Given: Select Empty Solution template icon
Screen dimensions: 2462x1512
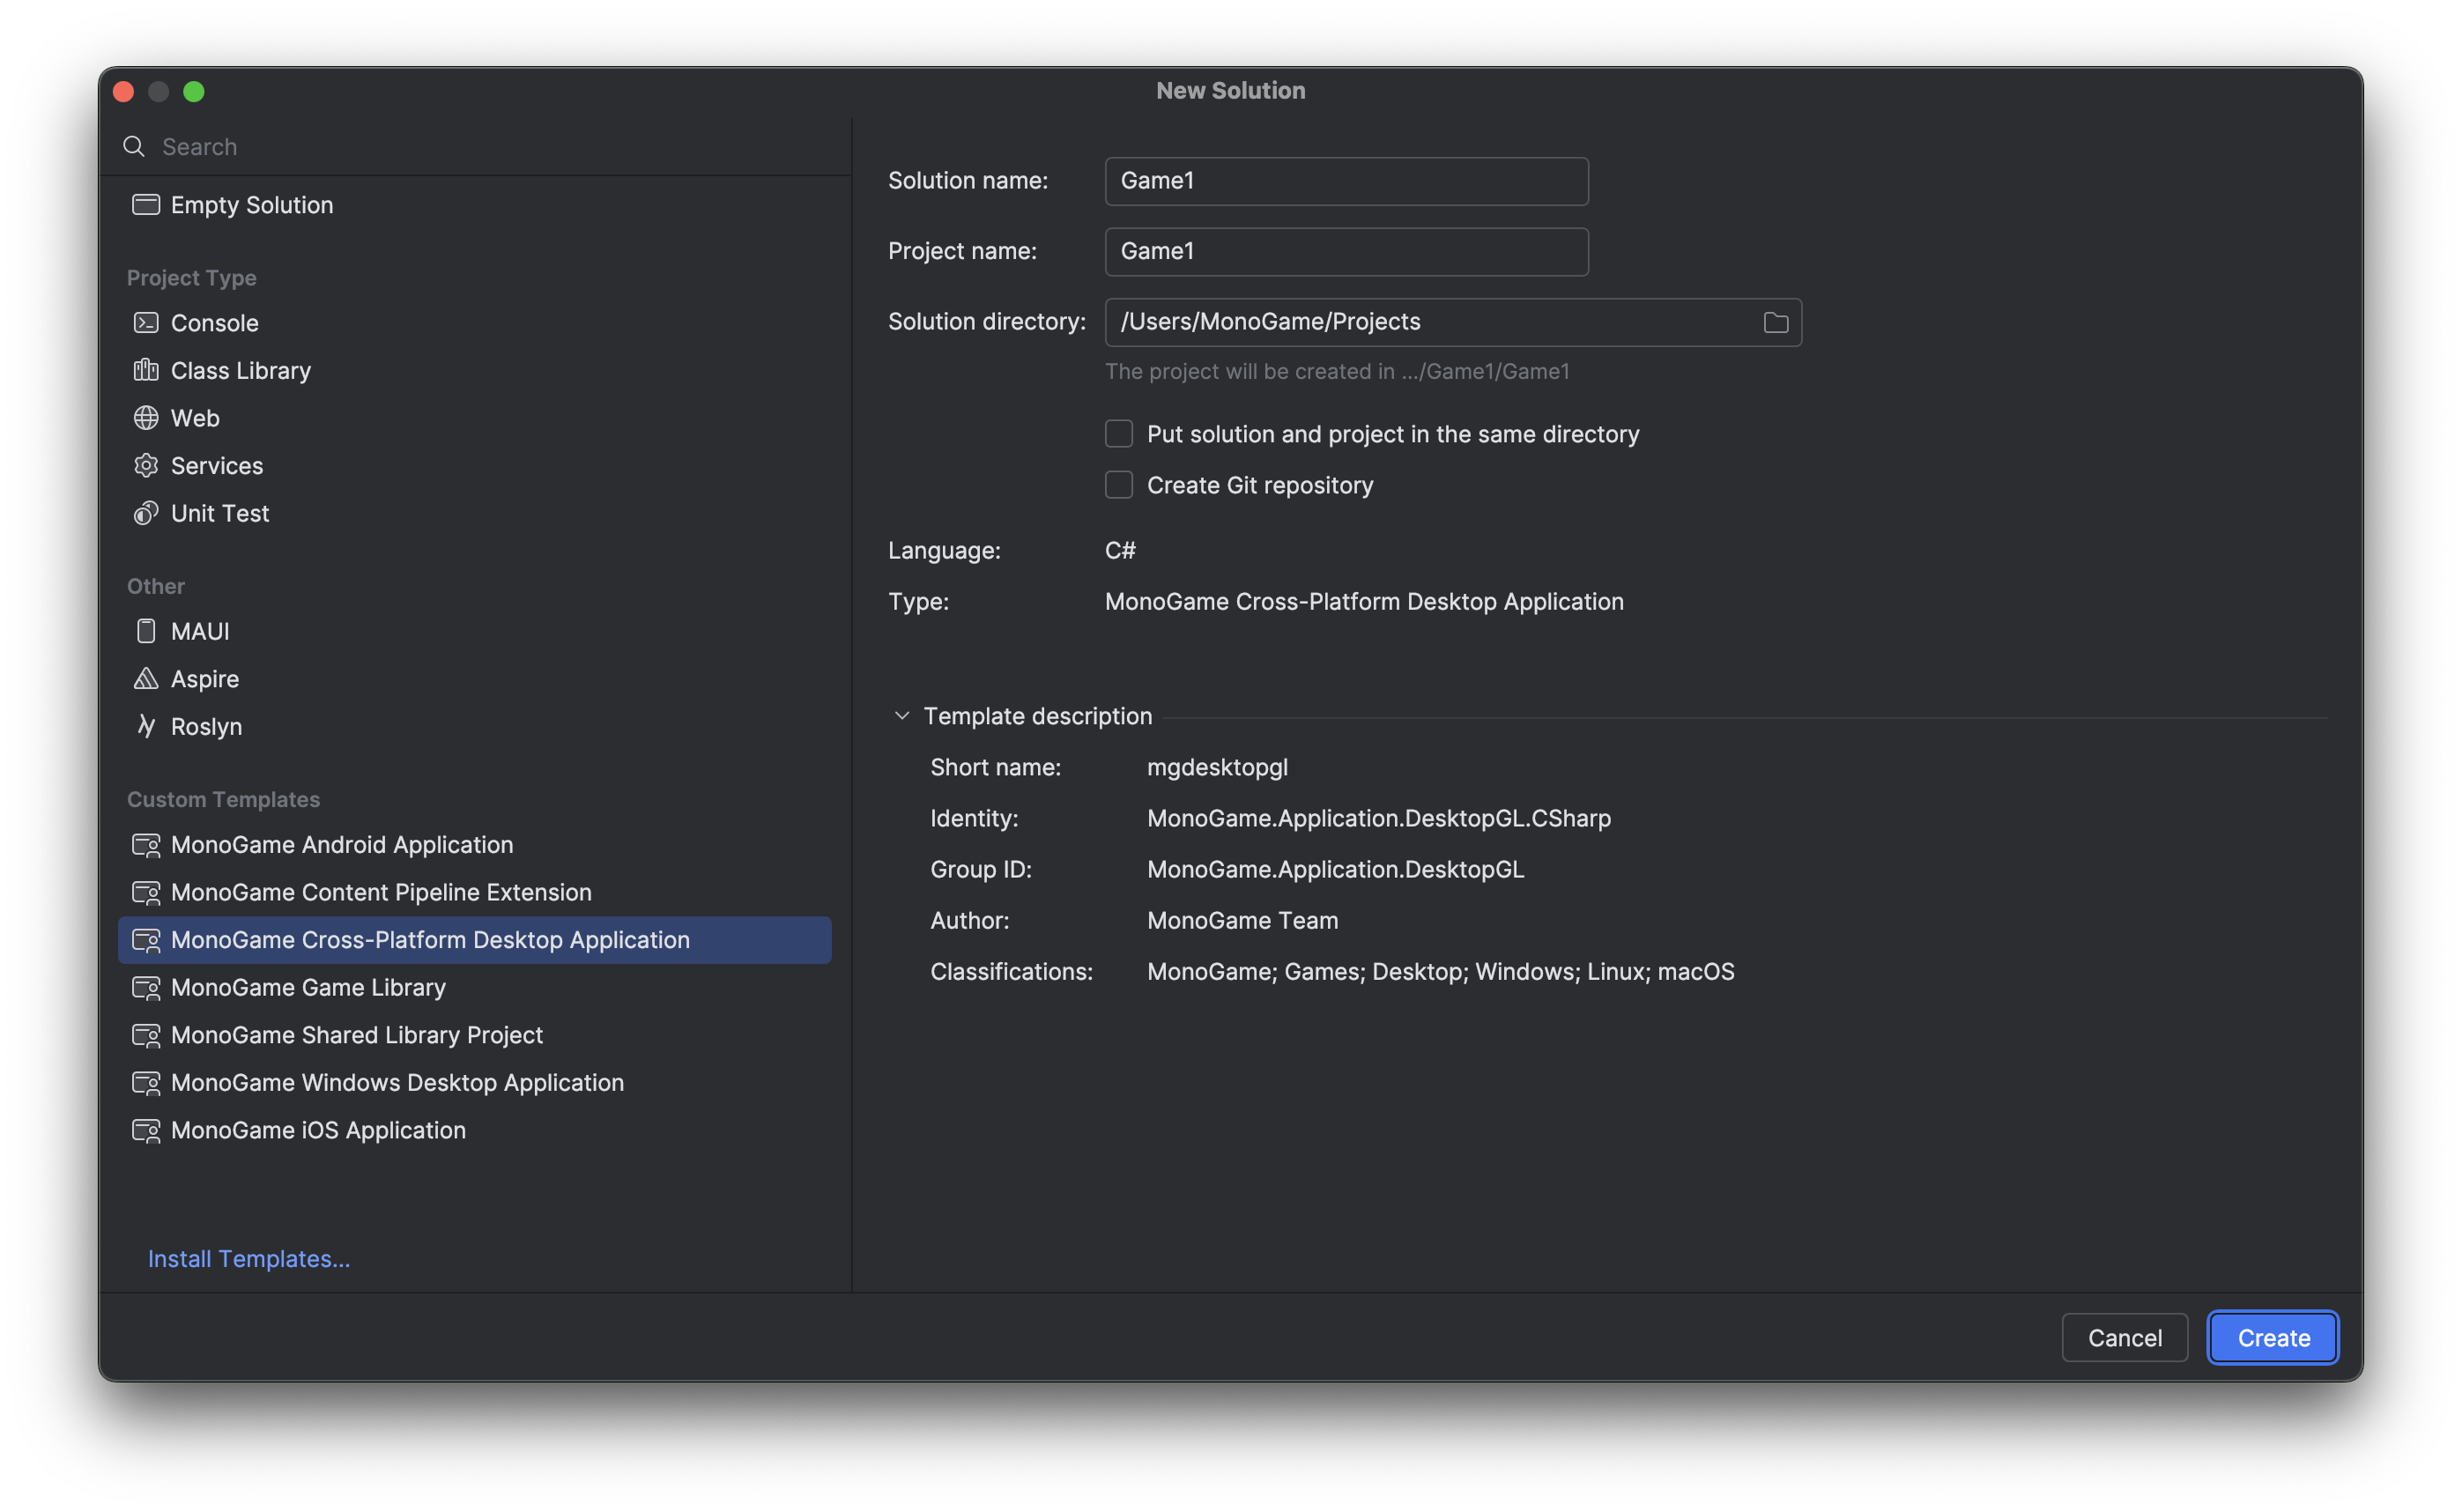Looking at the screenshot, I should 145,204.
